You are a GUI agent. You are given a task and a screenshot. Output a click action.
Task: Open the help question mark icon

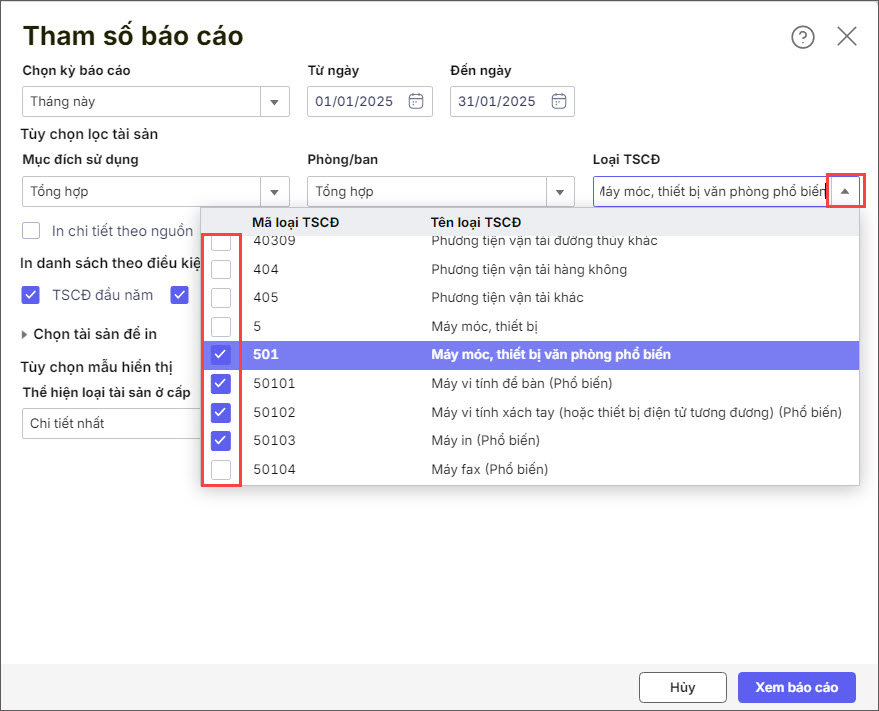802,37
